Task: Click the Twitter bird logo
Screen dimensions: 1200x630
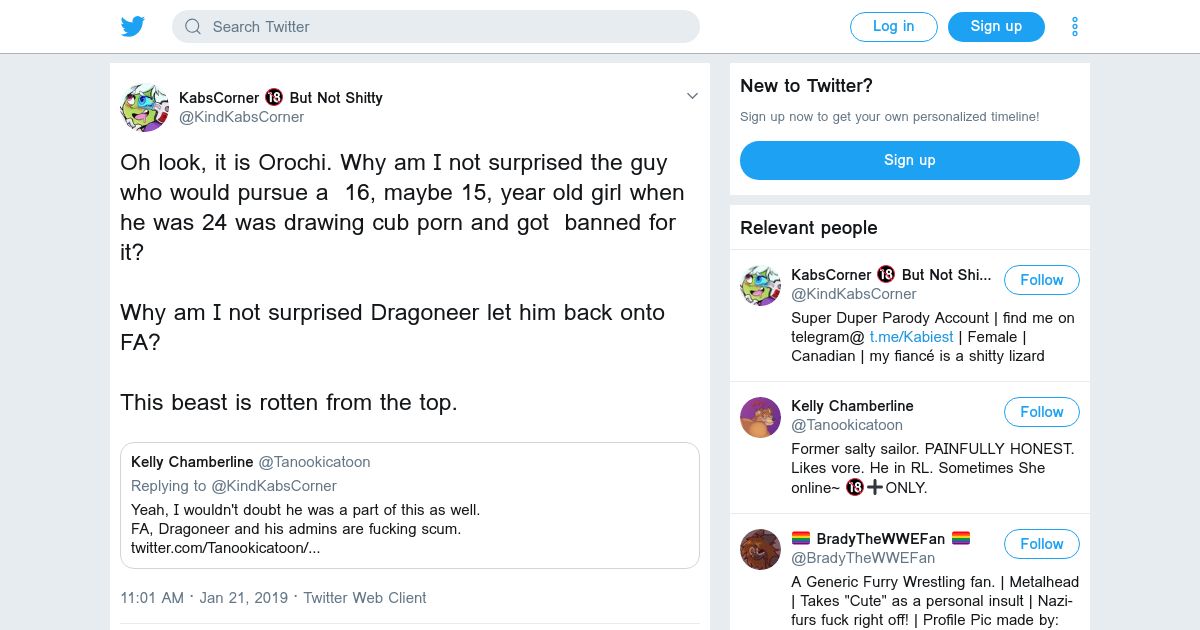Action: (x=133, y=27)
